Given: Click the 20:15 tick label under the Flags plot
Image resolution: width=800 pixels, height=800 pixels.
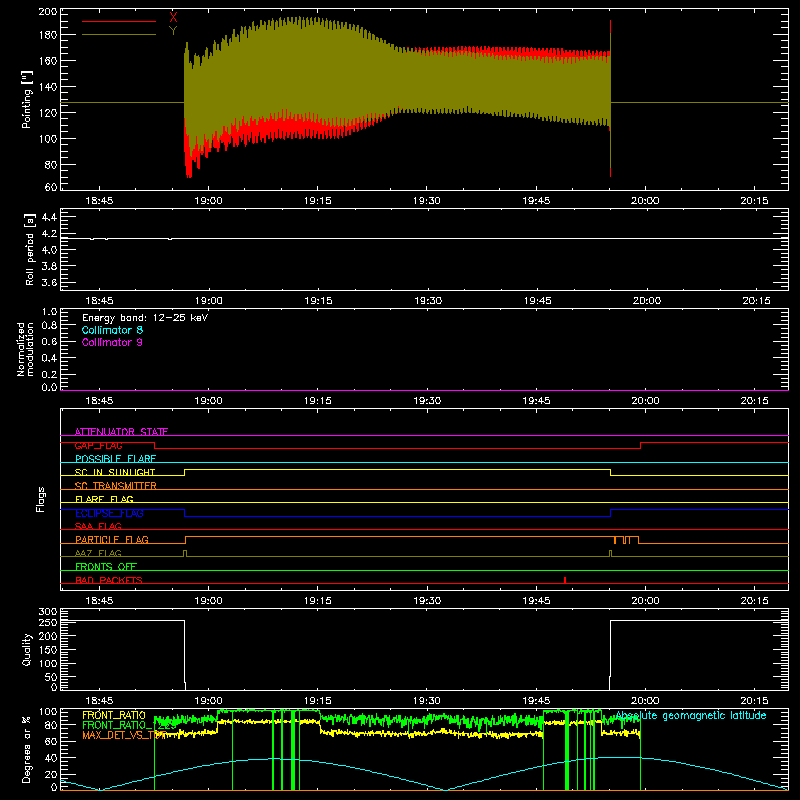Looking at the screenshot, I should click(754, 601).
